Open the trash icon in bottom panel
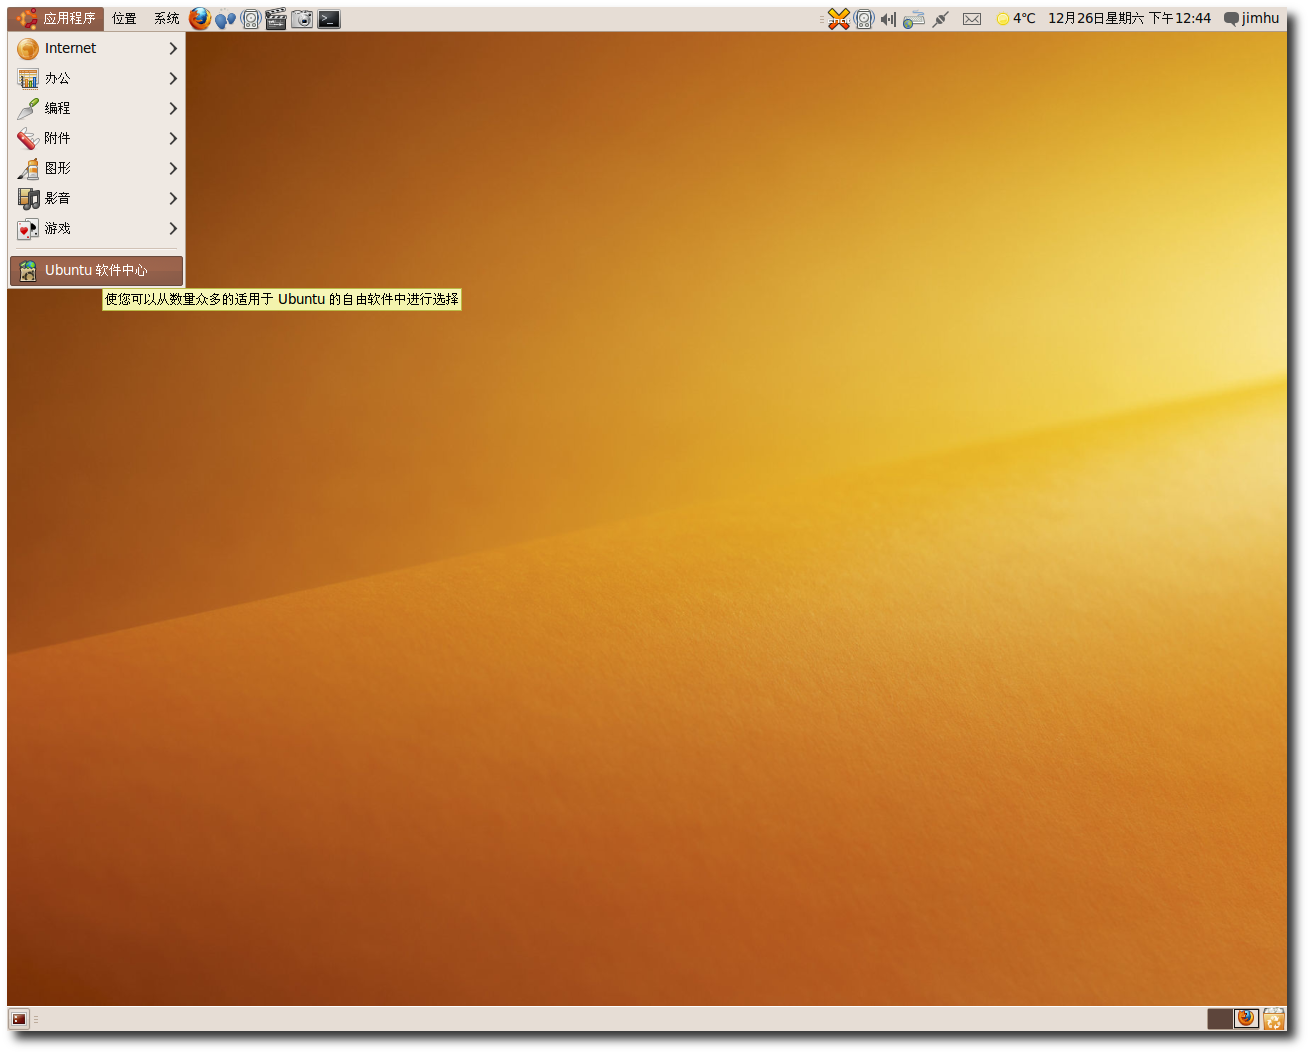The image size is (1310, 1054). point(1273,1019)
